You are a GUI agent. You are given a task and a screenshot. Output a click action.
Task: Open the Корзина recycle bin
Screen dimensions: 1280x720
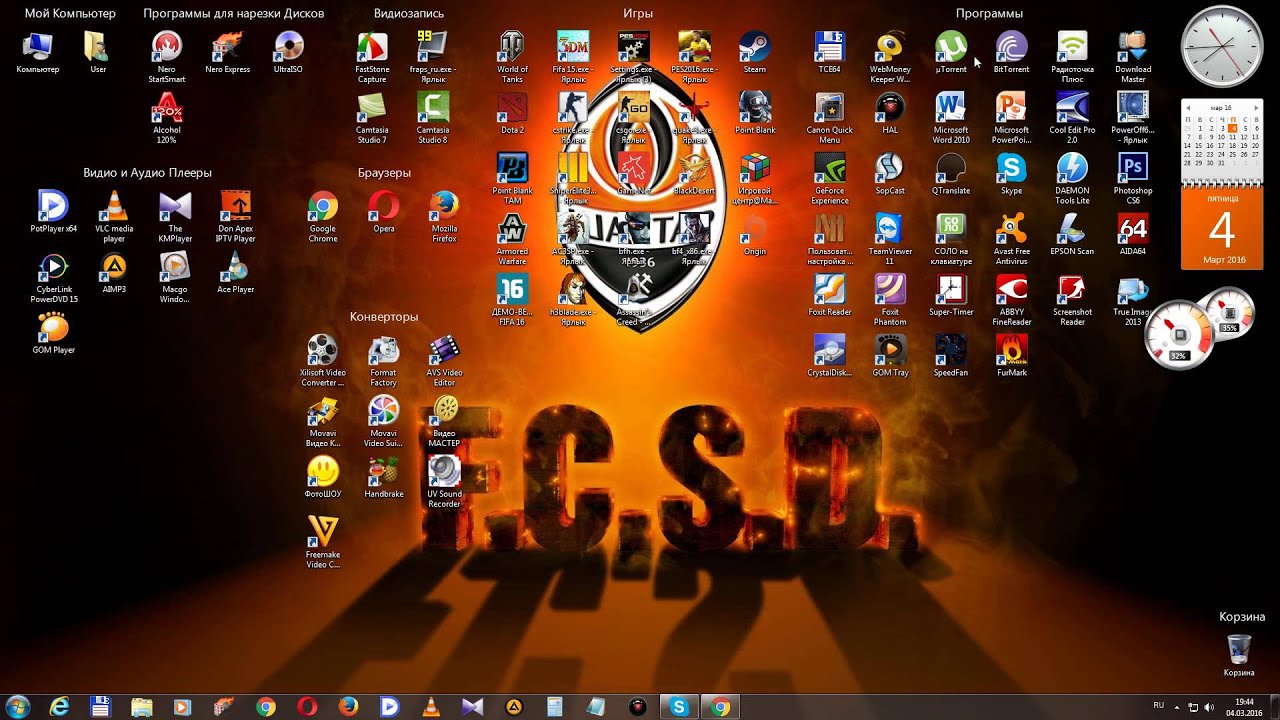coord(1238,655)
